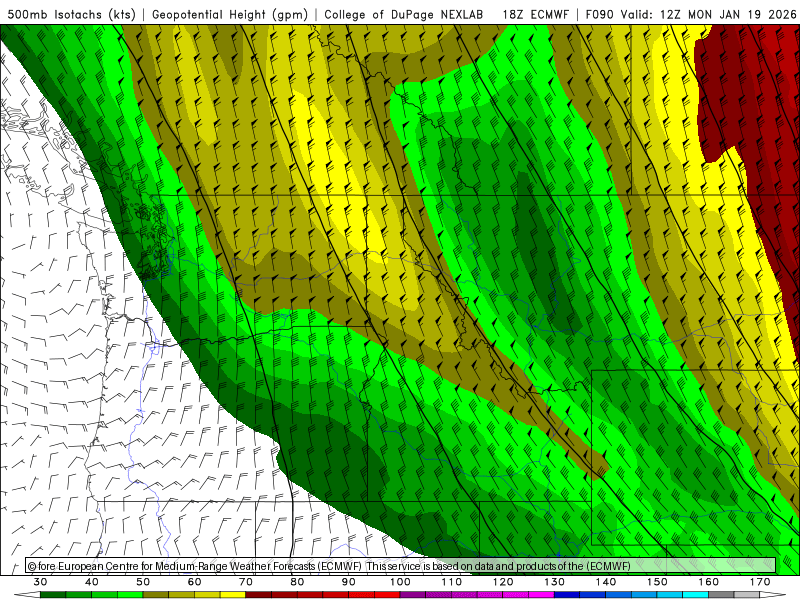Click the legend label 170
Screen dimensions: 800x600
760,582
